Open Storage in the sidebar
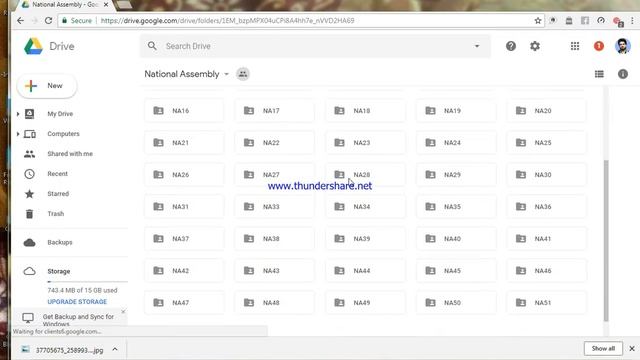The image size is (640, 360). coord(58,271)
